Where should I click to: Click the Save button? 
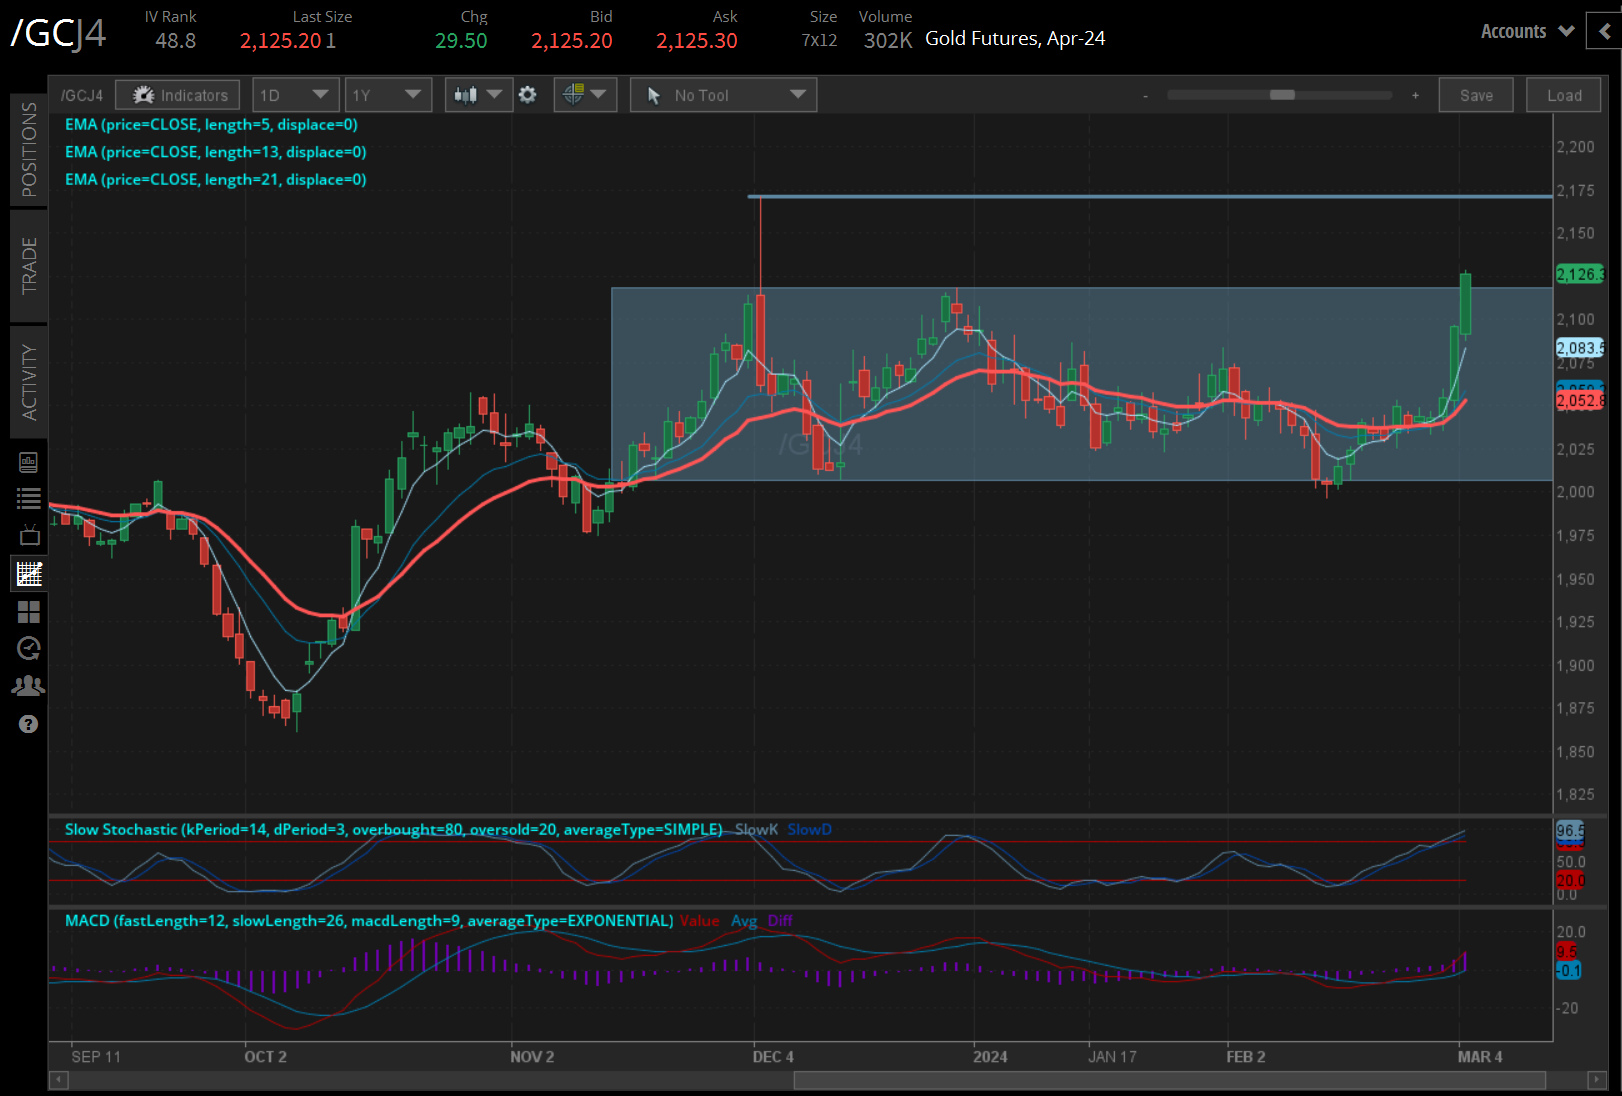pyautogui.click(x=1475, y=95)
